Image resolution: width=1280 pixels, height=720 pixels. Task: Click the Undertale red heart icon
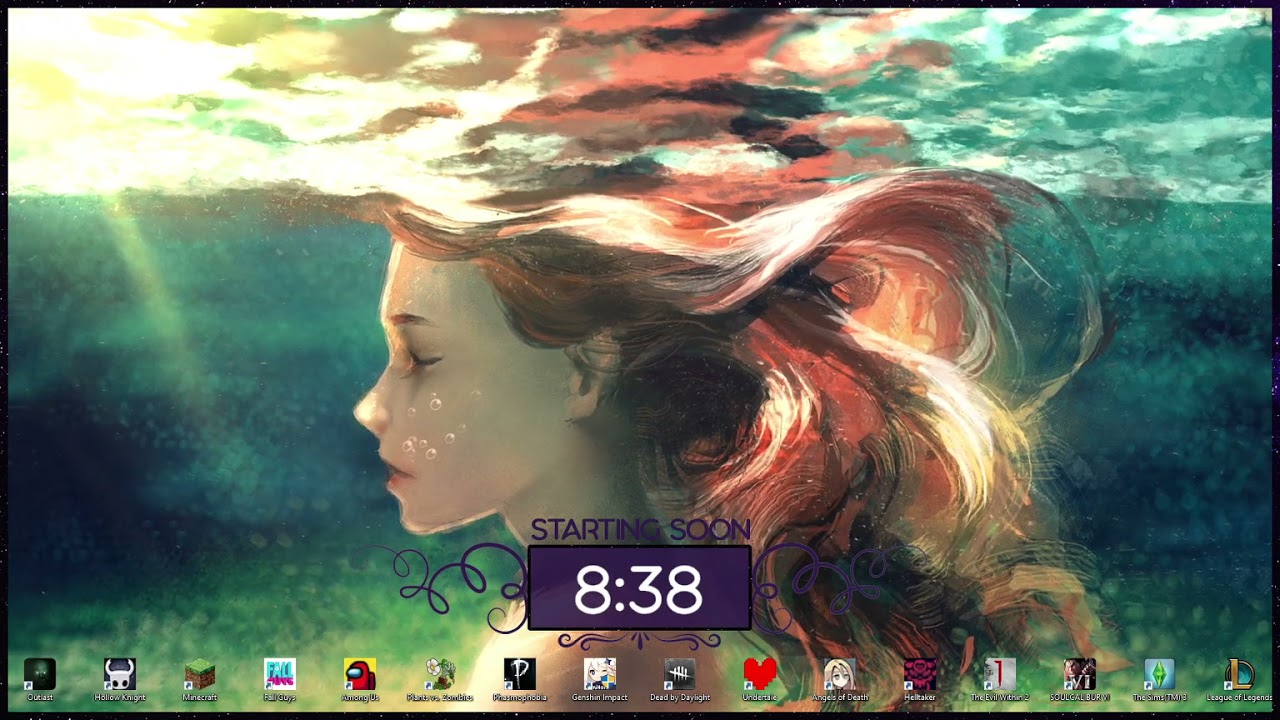coord(760,674)
